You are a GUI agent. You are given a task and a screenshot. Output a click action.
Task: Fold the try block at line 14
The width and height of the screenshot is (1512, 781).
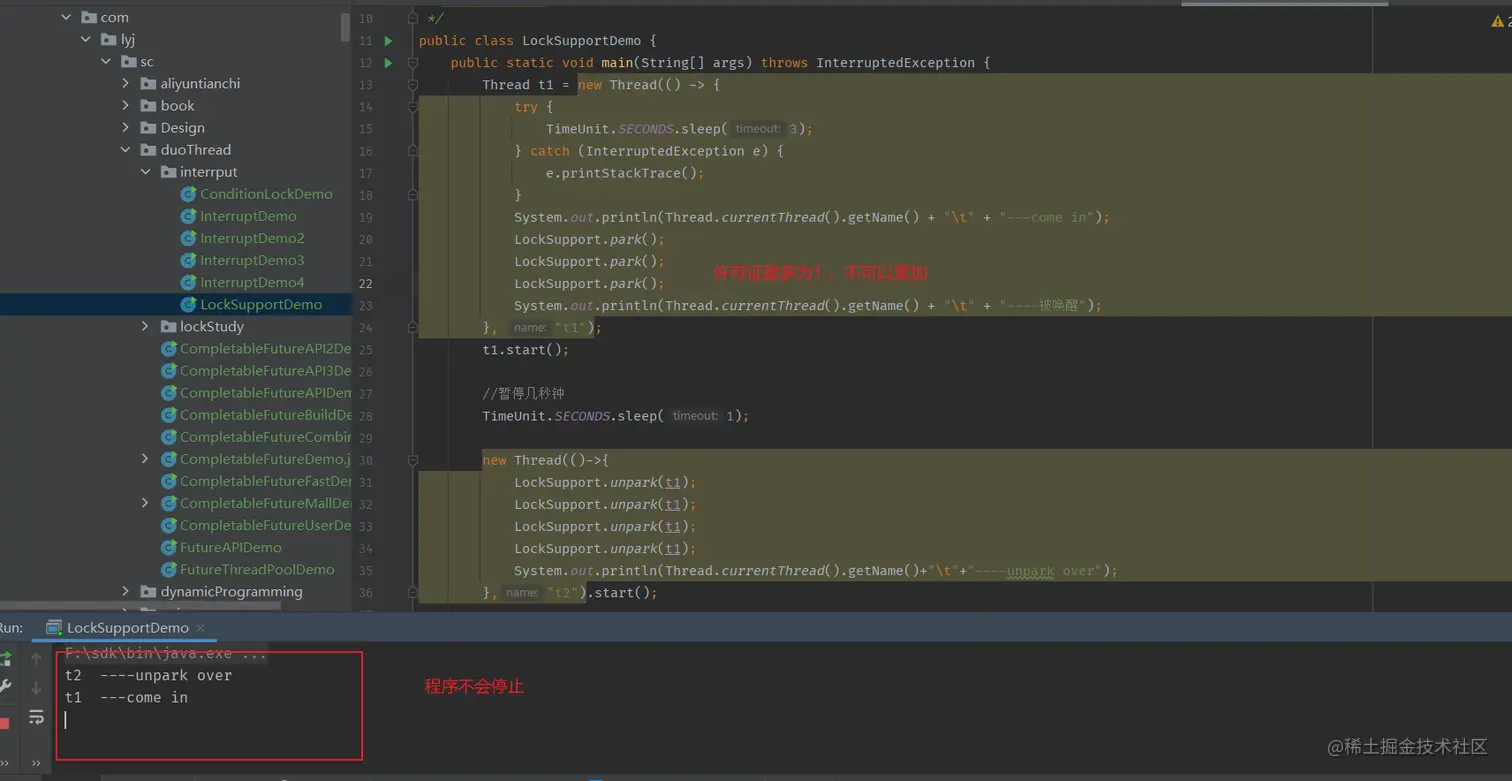[x=413, y=107]
